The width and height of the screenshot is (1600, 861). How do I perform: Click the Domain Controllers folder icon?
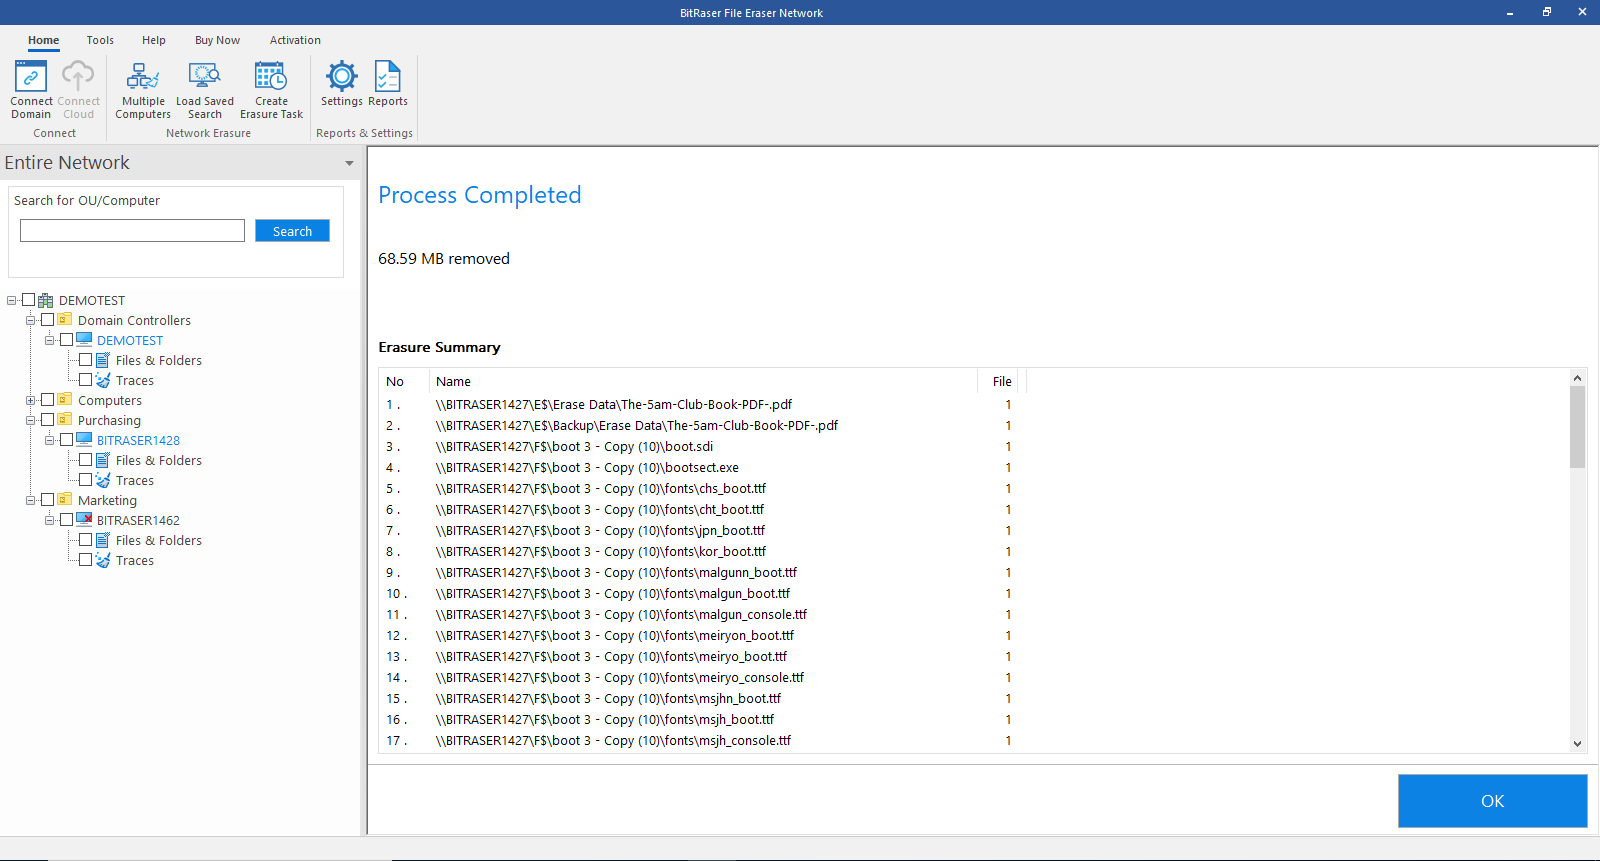(x=65, y=320)
